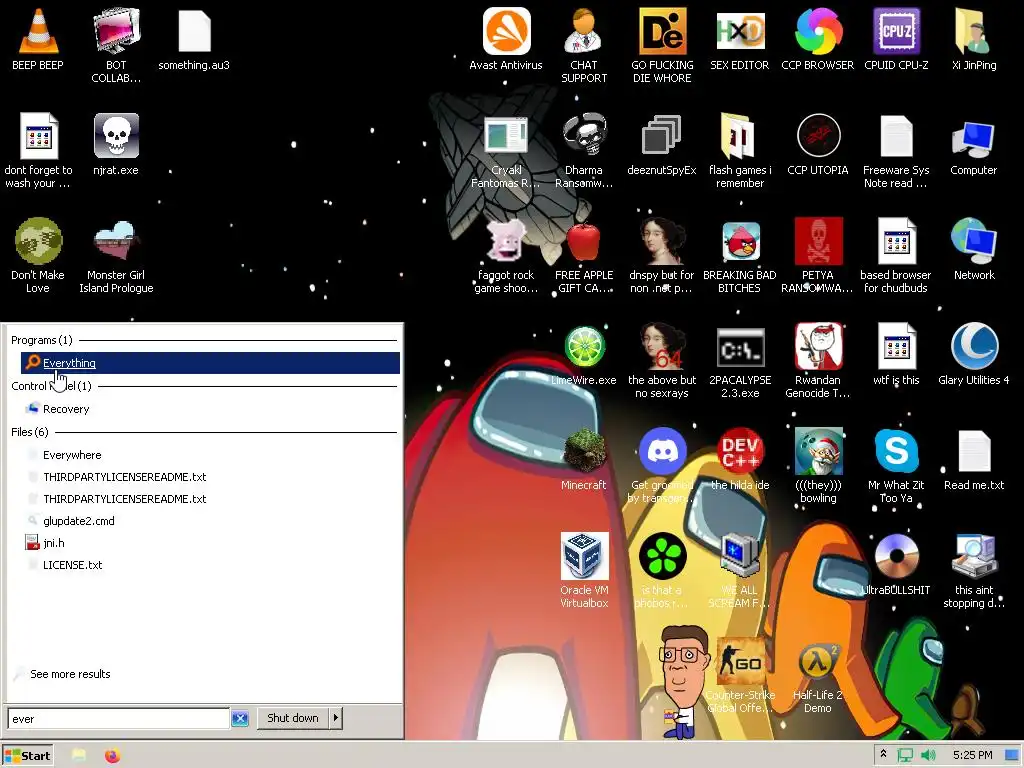Screen dimensions: 1024x768
Task: Select Monster Girl Island Prologue icon
Action: 116,255
